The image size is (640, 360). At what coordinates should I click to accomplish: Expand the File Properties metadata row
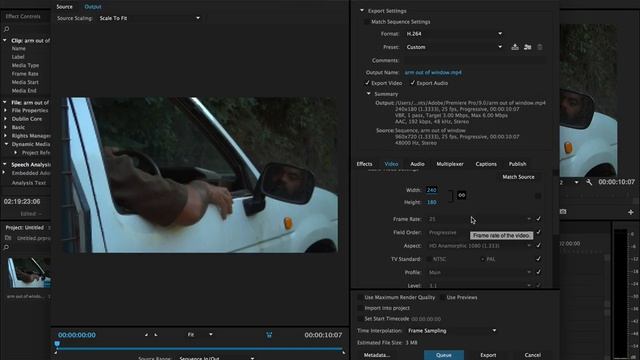[x=5, y=111]
